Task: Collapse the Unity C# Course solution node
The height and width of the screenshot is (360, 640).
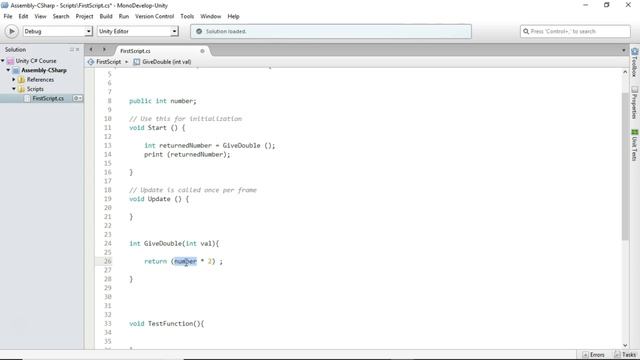Action: [x=3, y=61]
